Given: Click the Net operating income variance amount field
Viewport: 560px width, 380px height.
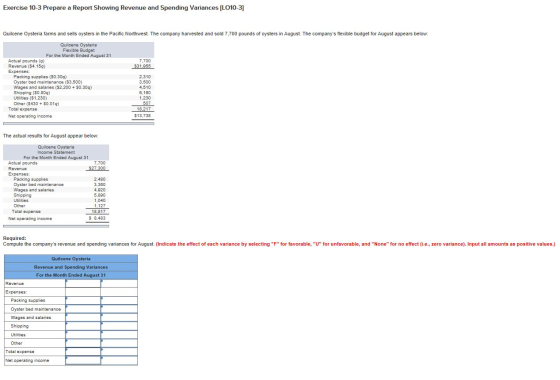Looking at the screenshot, I should [x=83, y=360].
